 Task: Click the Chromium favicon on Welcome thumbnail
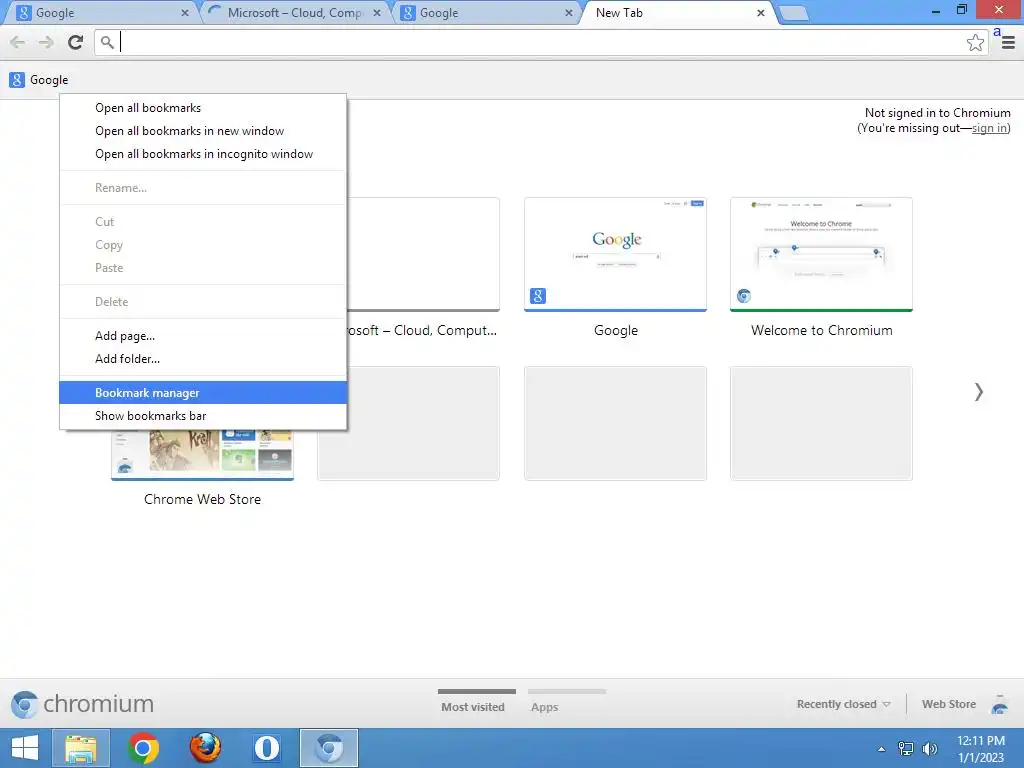pyautogui.click(x=744, y=296)
